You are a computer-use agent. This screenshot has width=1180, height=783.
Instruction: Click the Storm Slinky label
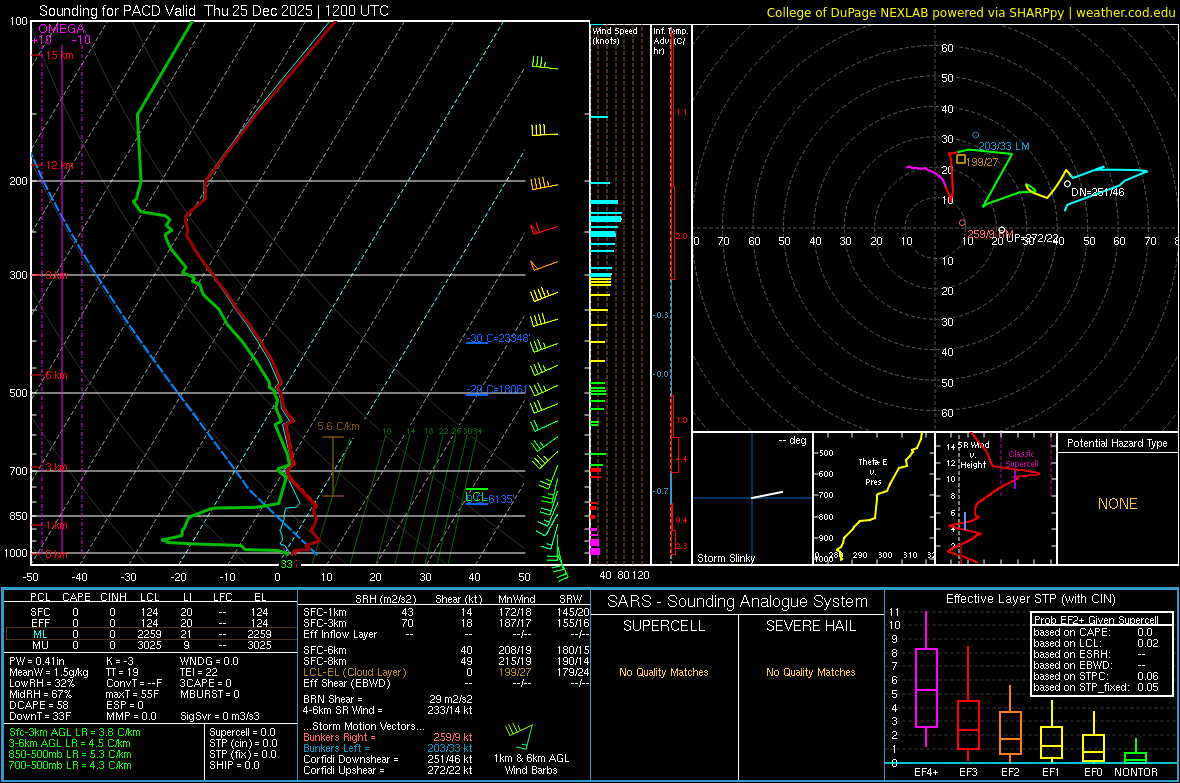tap(725, 558)
